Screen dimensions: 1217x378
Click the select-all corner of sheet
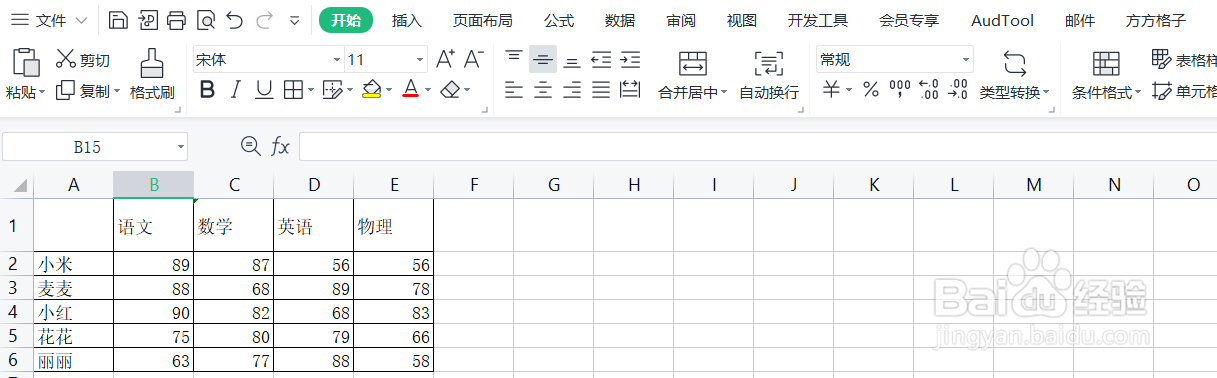point(17,185)
